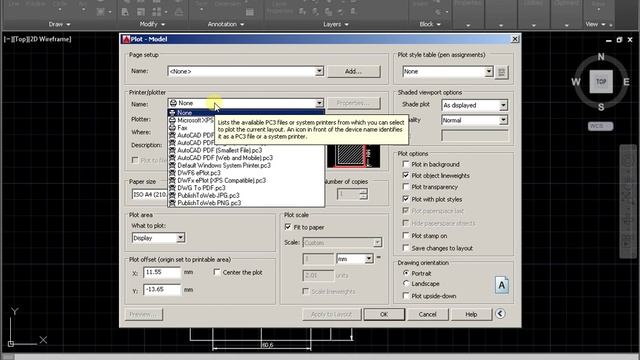Viewport: 640px width, 360px height.
Task: Expand the Layers ribbon panel
Action: (x=336, y=24)
